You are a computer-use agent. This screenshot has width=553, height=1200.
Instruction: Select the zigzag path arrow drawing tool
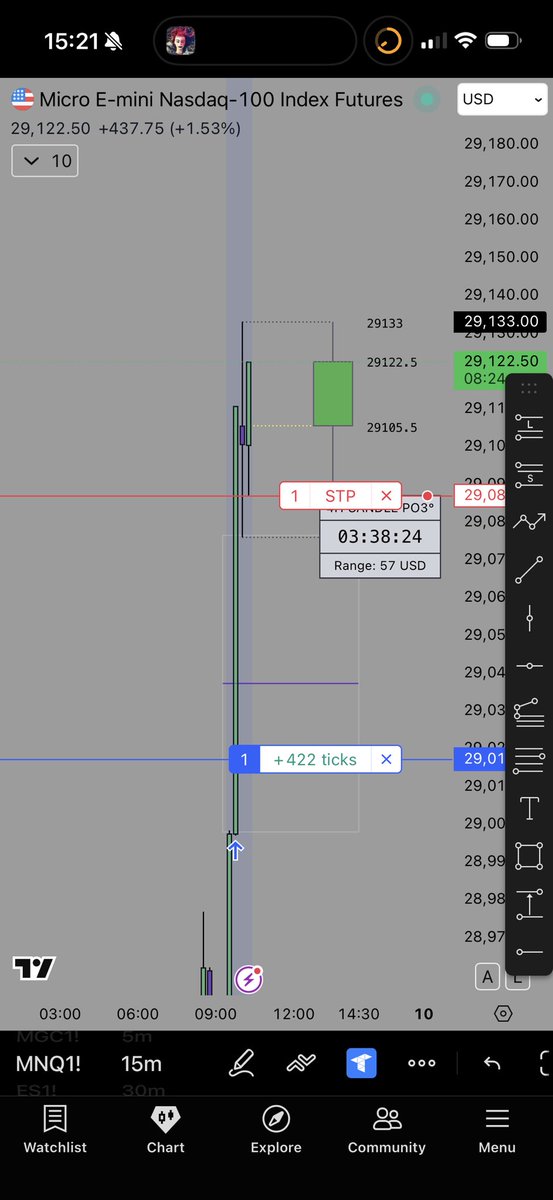coord(529,521)
